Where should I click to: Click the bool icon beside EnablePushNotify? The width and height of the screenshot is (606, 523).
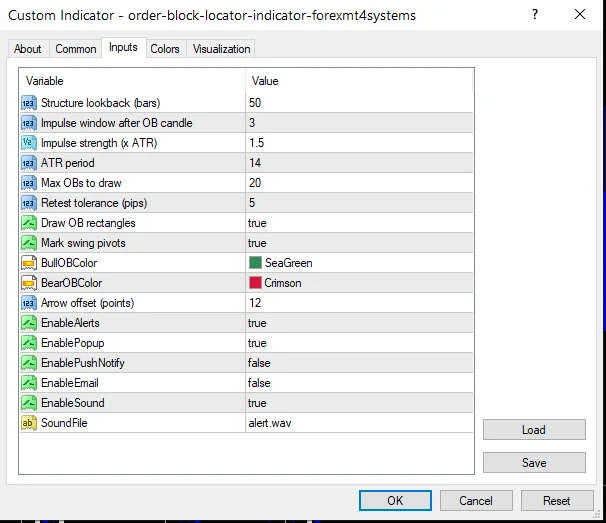coord(29,363)
